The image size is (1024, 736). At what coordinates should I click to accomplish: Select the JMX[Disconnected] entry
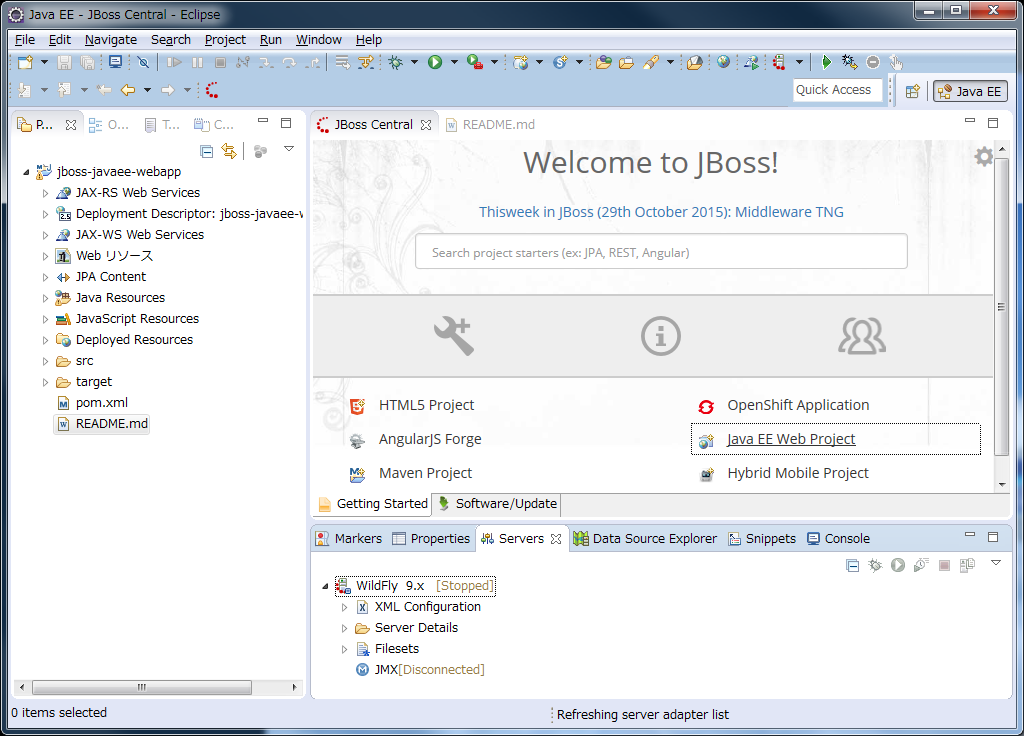point(429,670)
